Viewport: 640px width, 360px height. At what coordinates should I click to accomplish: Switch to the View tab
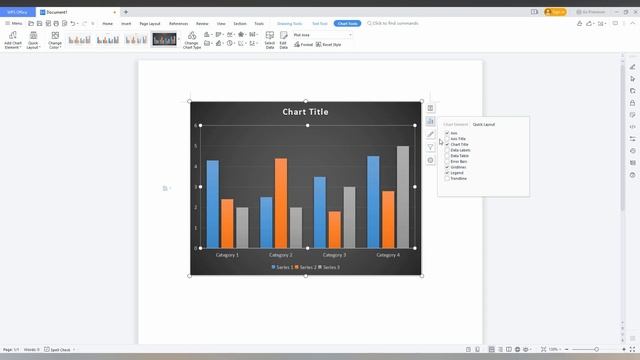[221, 24]
